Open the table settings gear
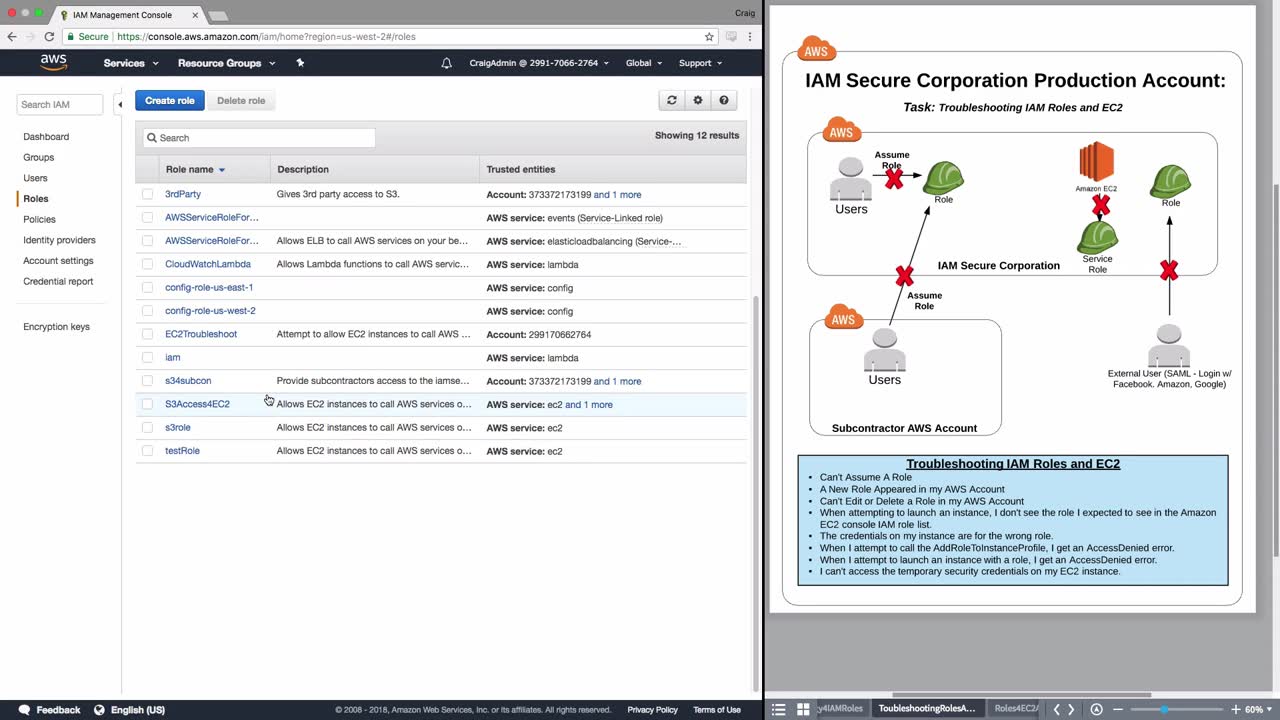1280x720 pixels. coord(698,100)
